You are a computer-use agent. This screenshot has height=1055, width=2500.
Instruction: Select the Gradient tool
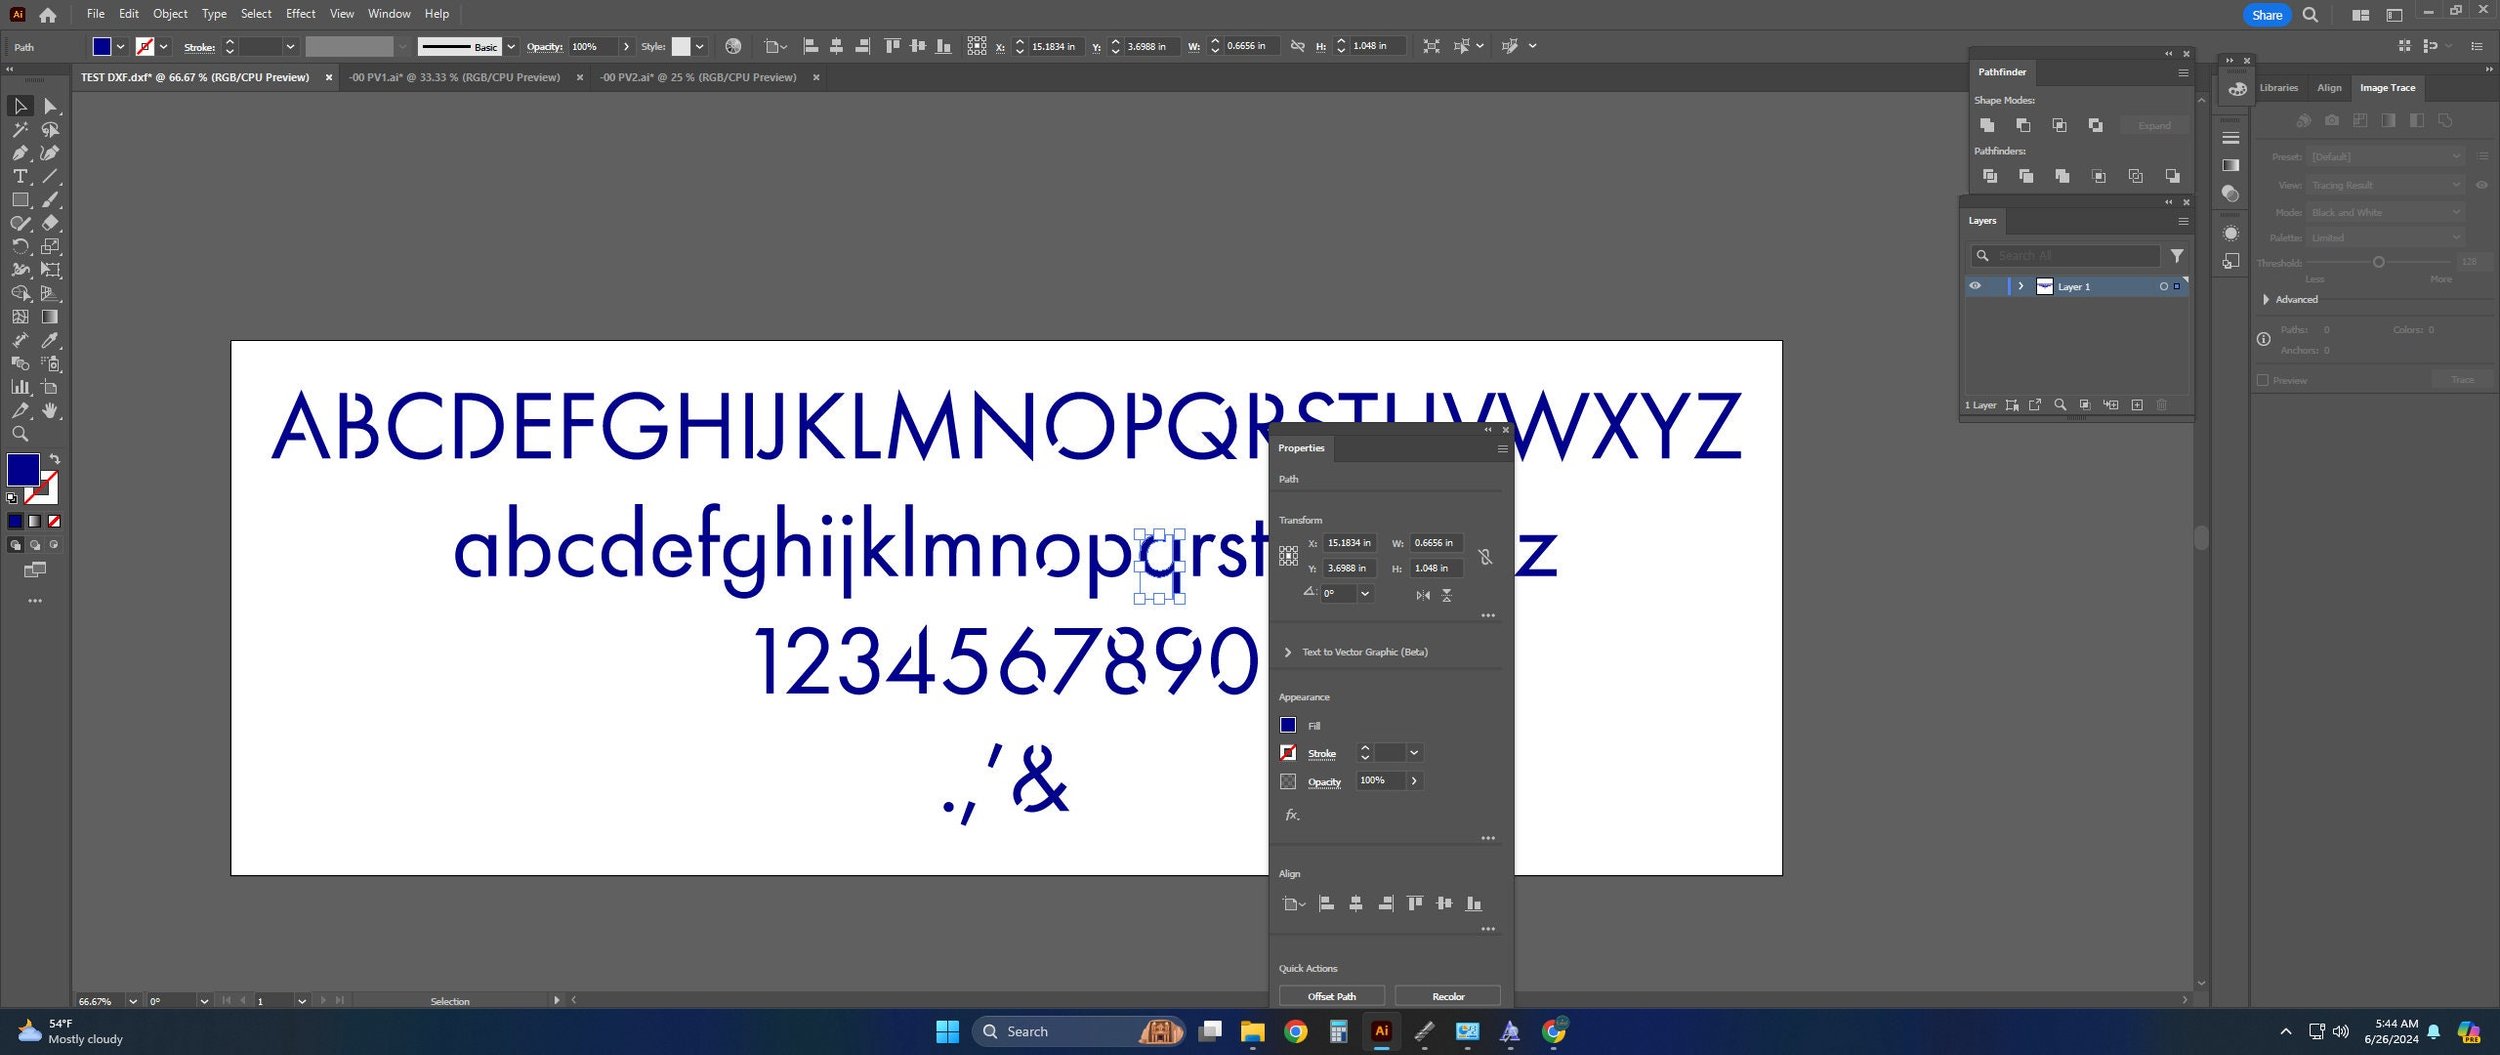coord(50,317)
